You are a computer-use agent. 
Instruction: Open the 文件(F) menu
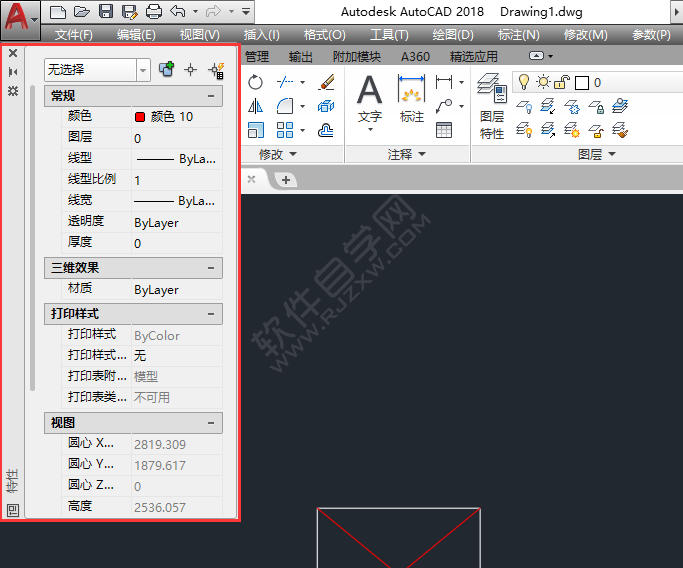(74, 35)
